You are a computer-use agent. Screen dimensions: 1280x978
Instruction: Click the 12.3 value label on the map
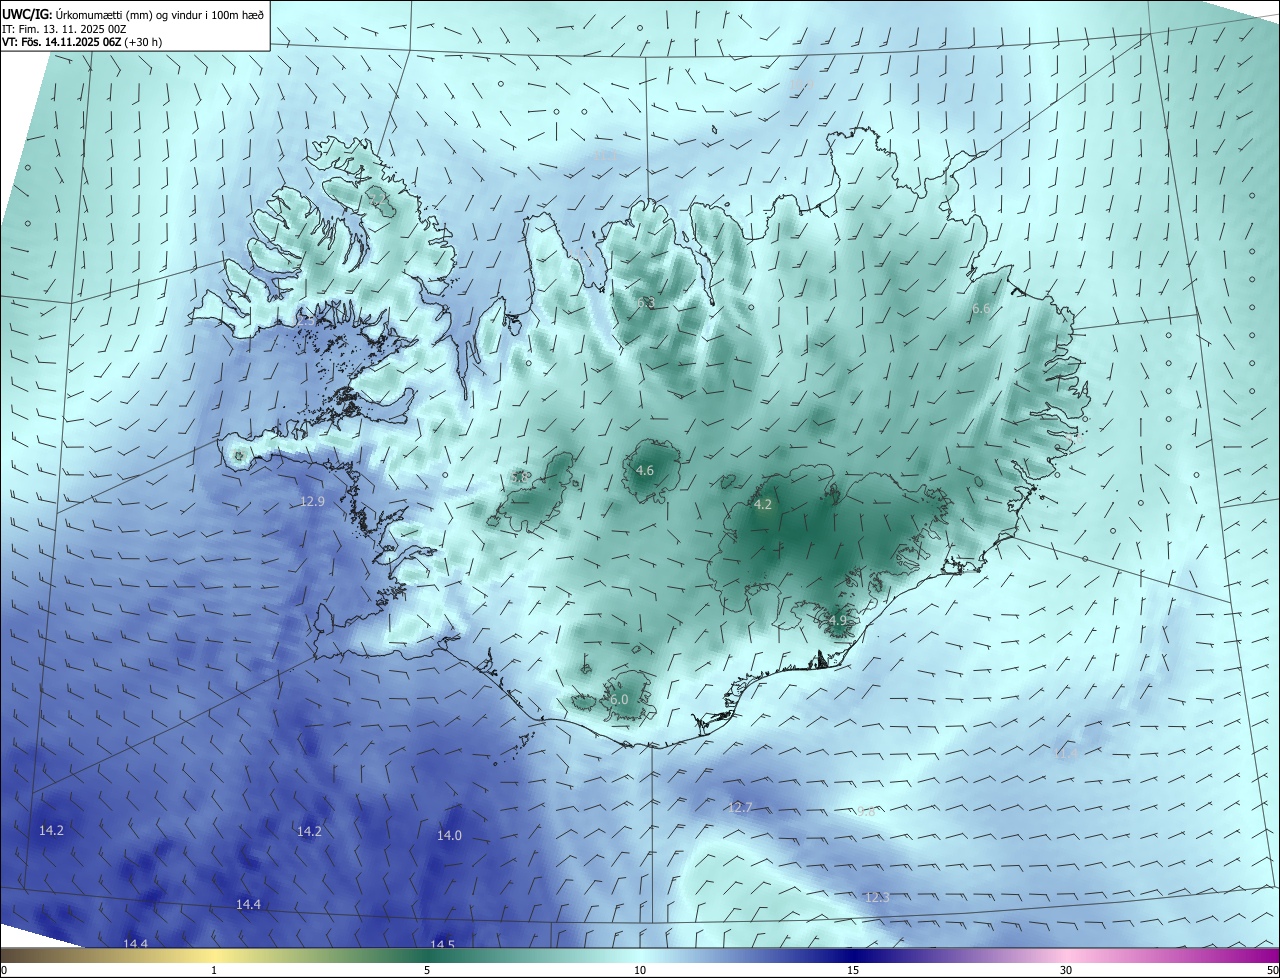tap(877, 898)
